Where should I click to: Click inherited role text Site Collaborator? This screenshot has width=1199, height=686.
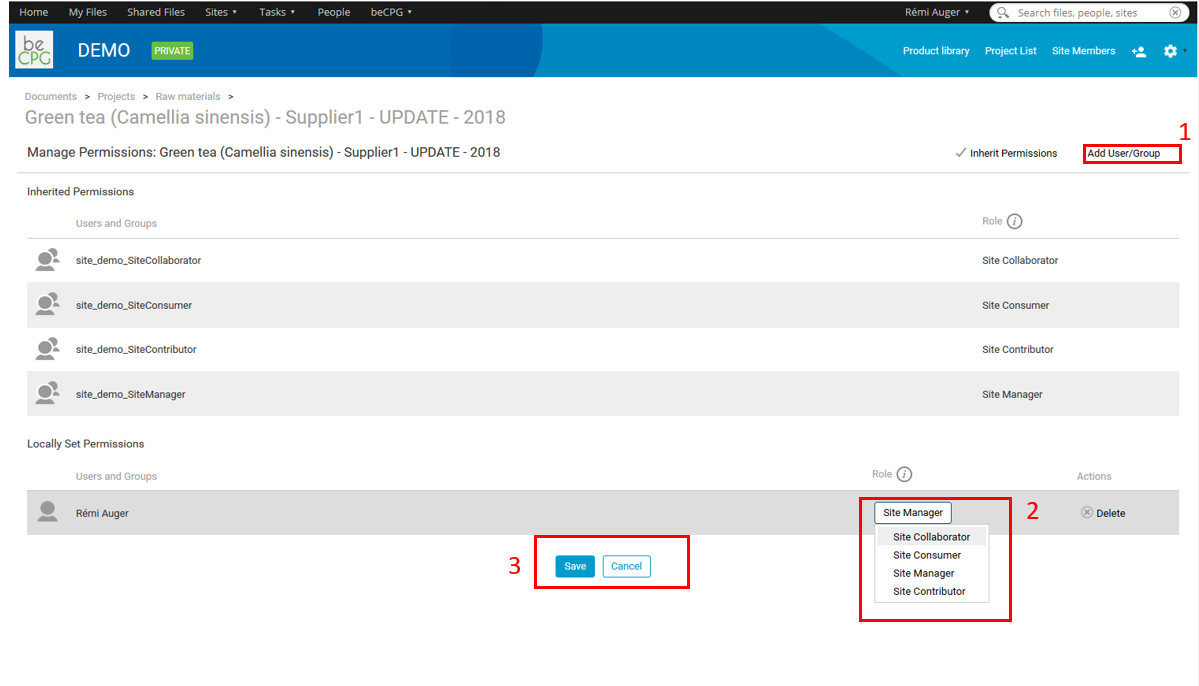pos(1020,261)
